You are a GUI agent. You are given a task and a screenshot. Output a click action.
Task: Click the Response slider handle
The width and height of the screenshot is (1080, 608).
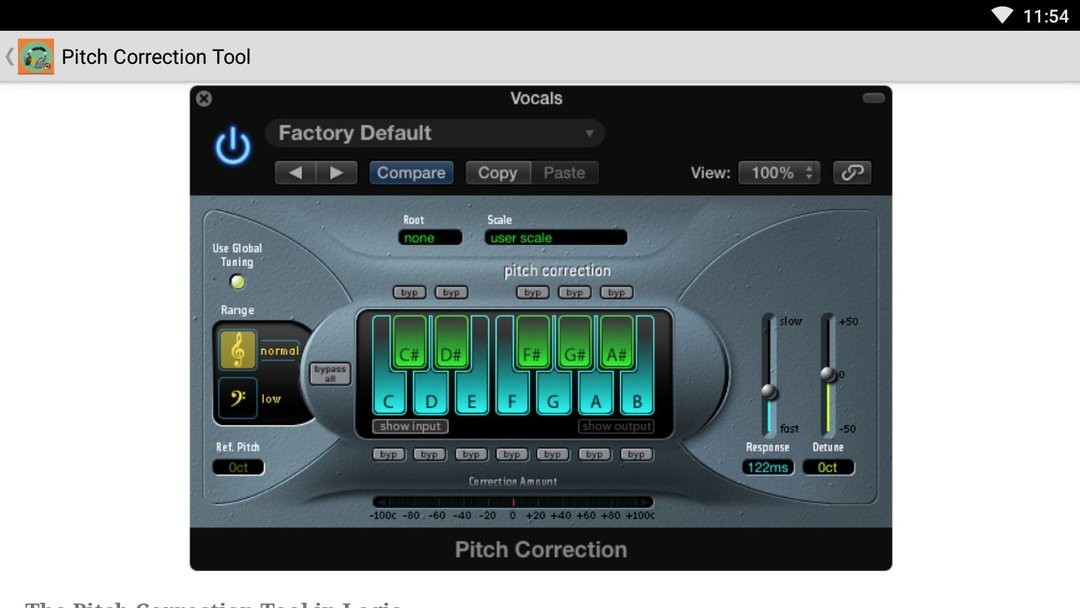coord(769,392)
